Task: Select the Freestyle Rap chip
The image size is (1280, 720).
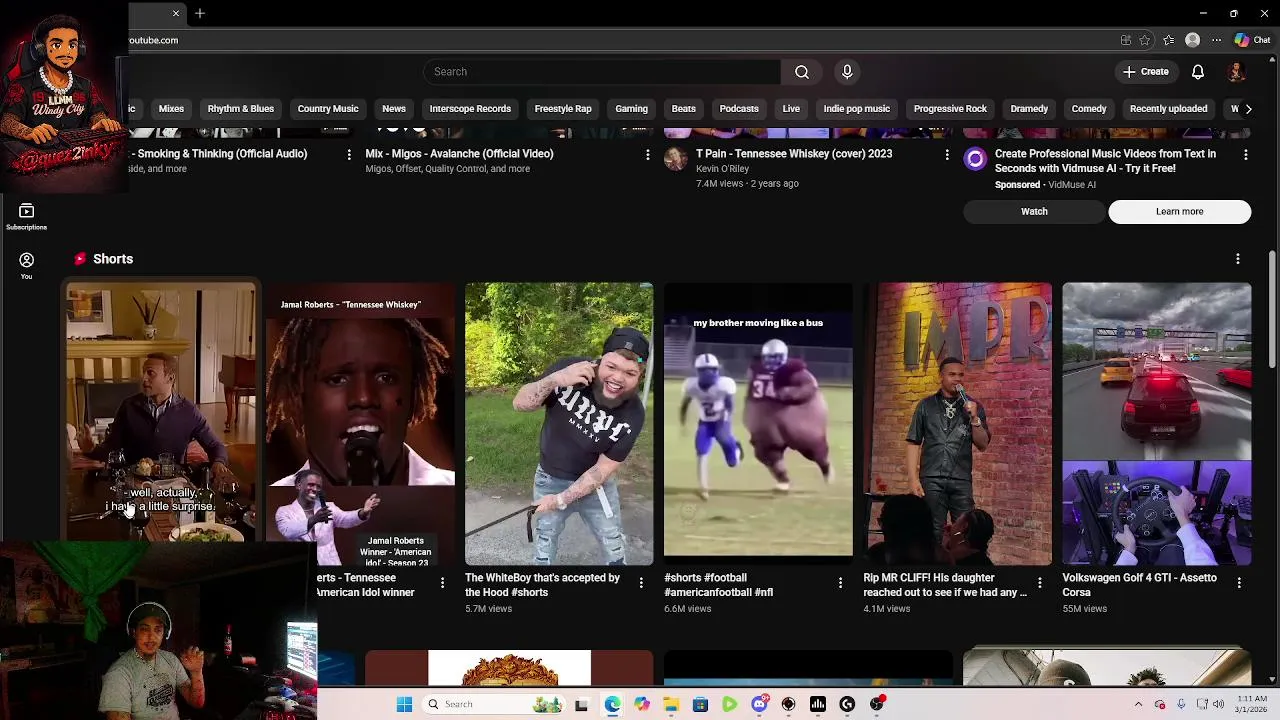Action: pos(563,109)
